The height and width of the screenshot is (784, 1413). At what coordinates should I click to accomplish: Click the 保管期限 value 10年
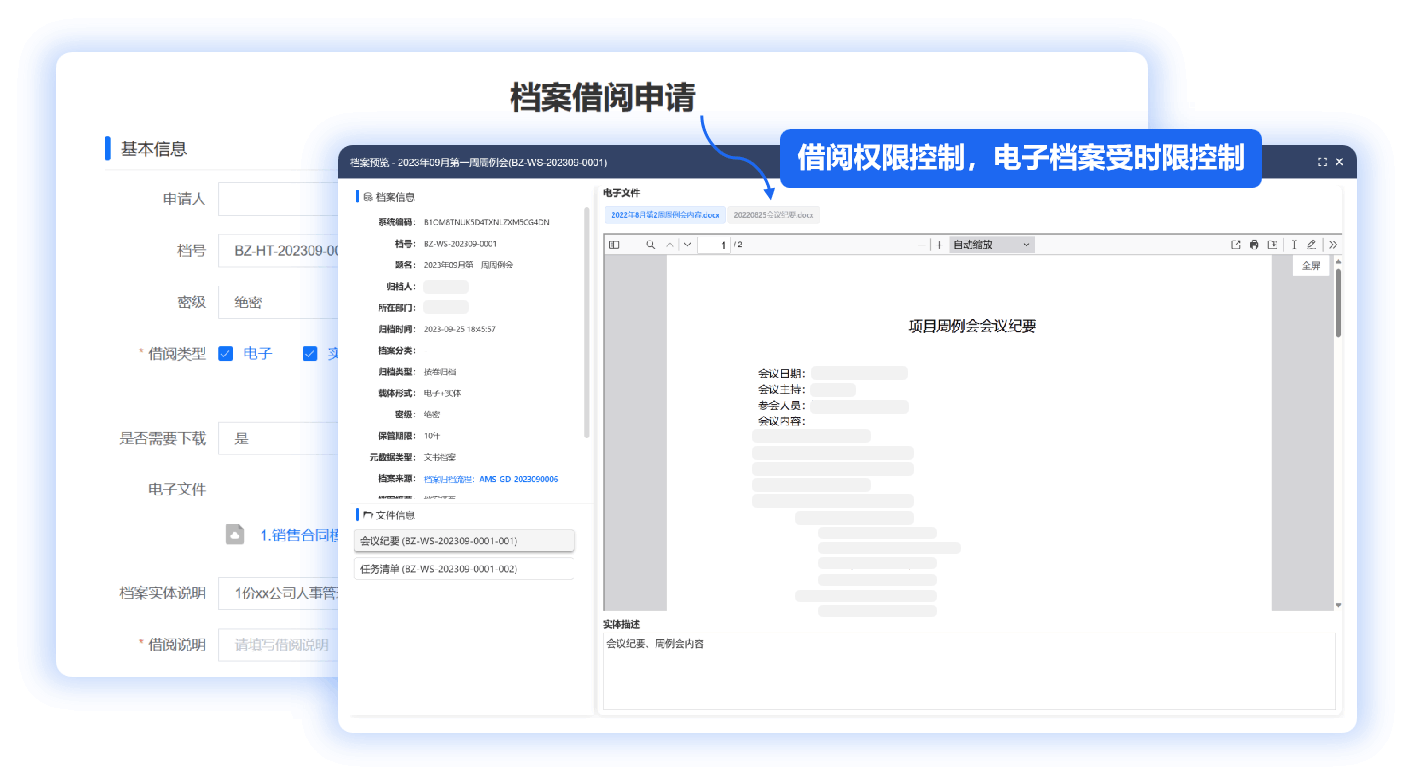coord(432,436)
